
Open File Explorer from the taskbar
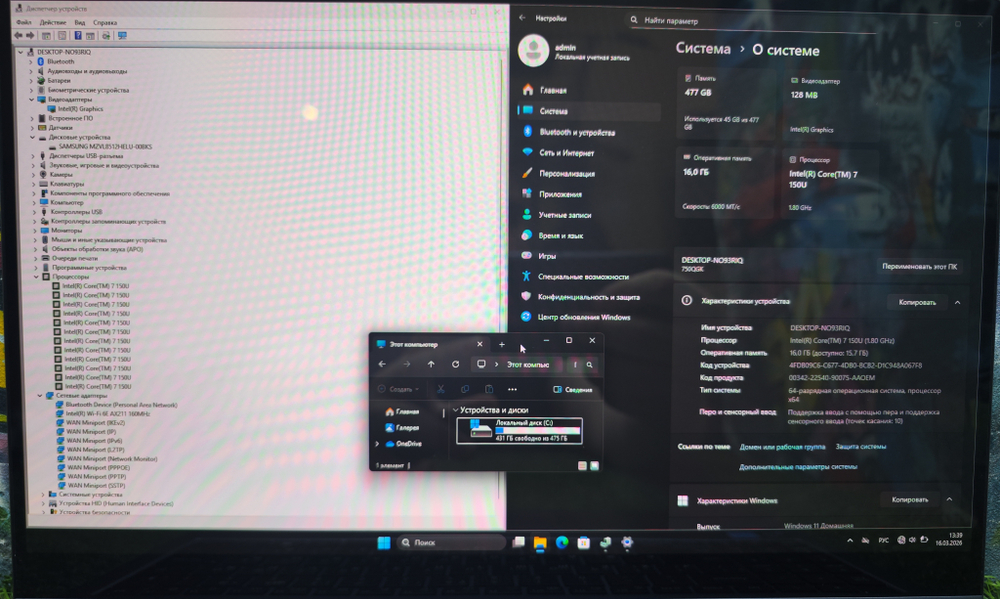(540, 543)
